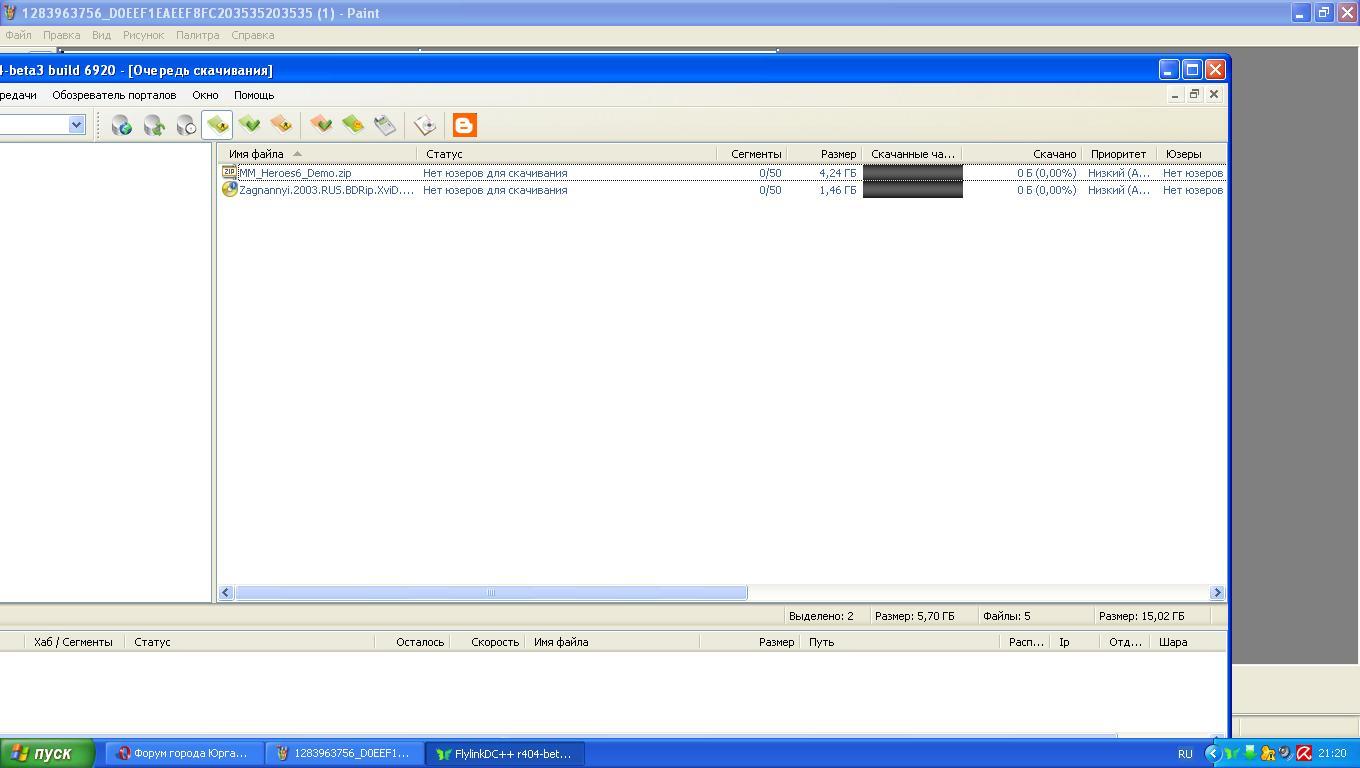Click the horizontal scrollbar right arrow
This screenshot has width=1360, height=768.
point(1217,593)
